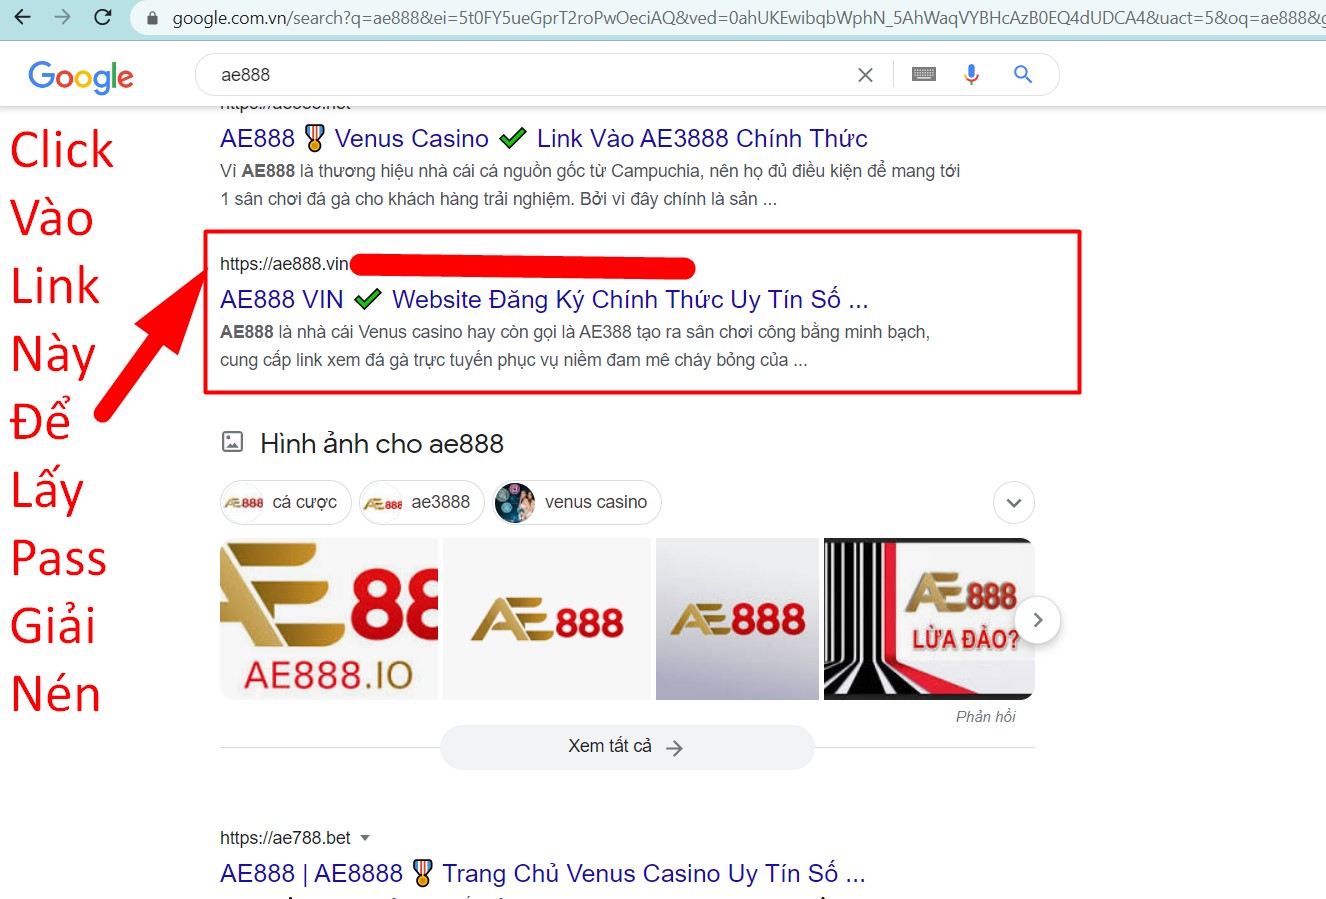Open "AE888 VIN Website Đăng Ký" result
Image resolution: width=1326 pixels, height=899 pixels.
coord(544,299)
